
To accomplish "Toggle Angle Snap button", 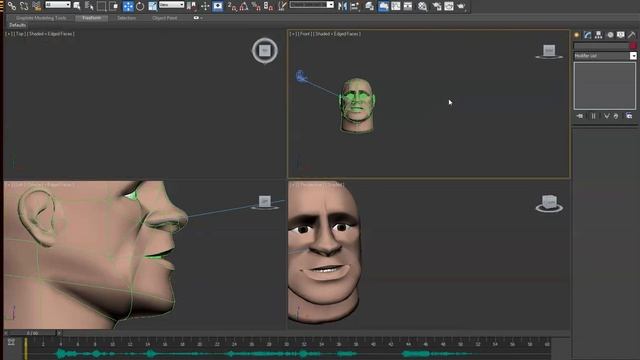I will point(244,6).
